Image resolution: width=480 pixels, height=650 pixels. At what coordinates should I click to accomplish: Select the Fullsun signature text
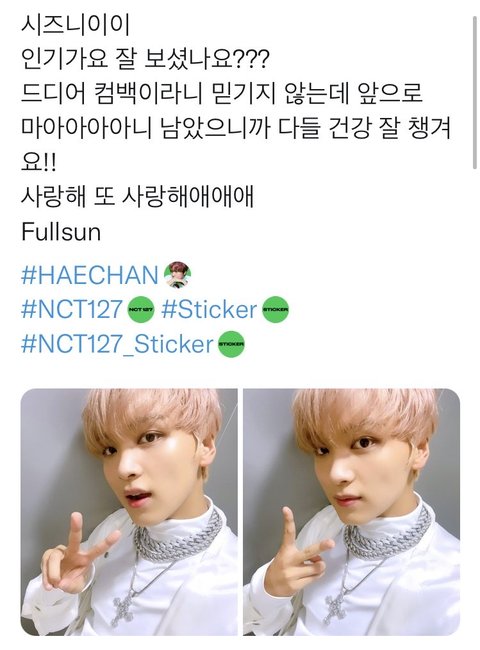click(x=61, y=232)
